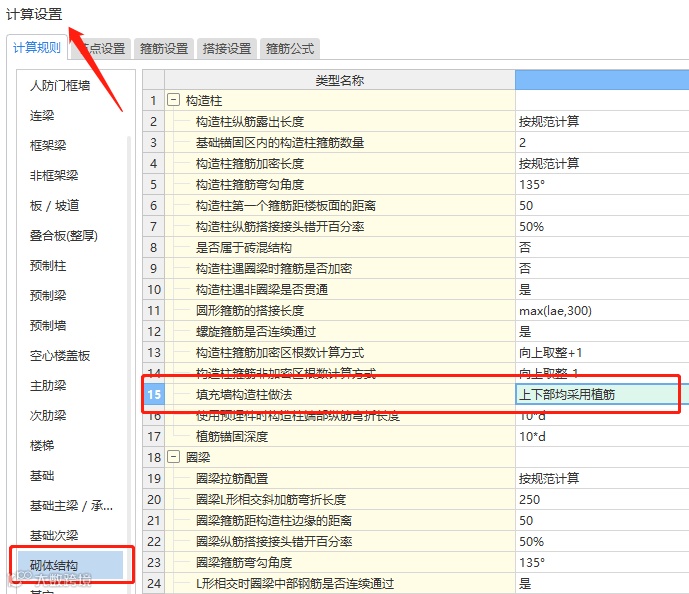Click 10*d value for 植筋锚固深度
Image resolution: width=689 pixels, height=594 pixels.
click(602, 437)
